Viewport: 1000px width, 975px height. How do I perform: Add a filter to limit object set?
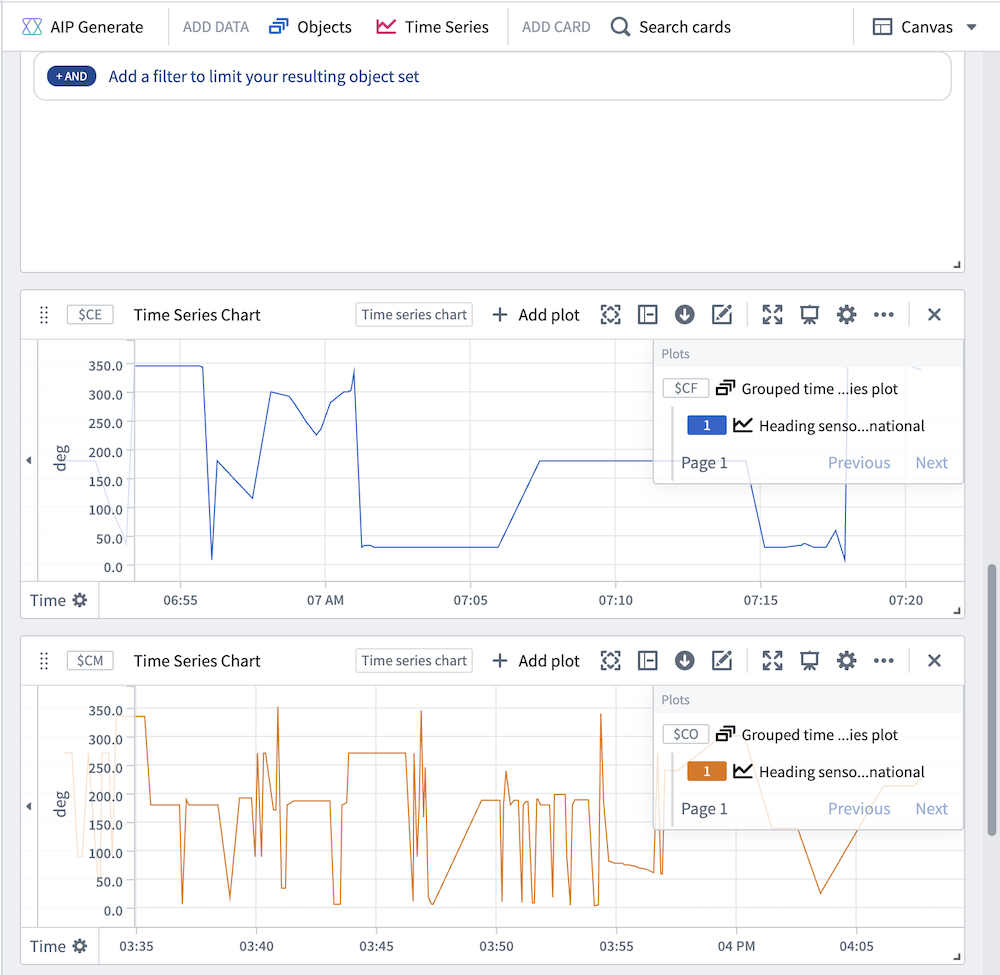(x=263, y=77)
